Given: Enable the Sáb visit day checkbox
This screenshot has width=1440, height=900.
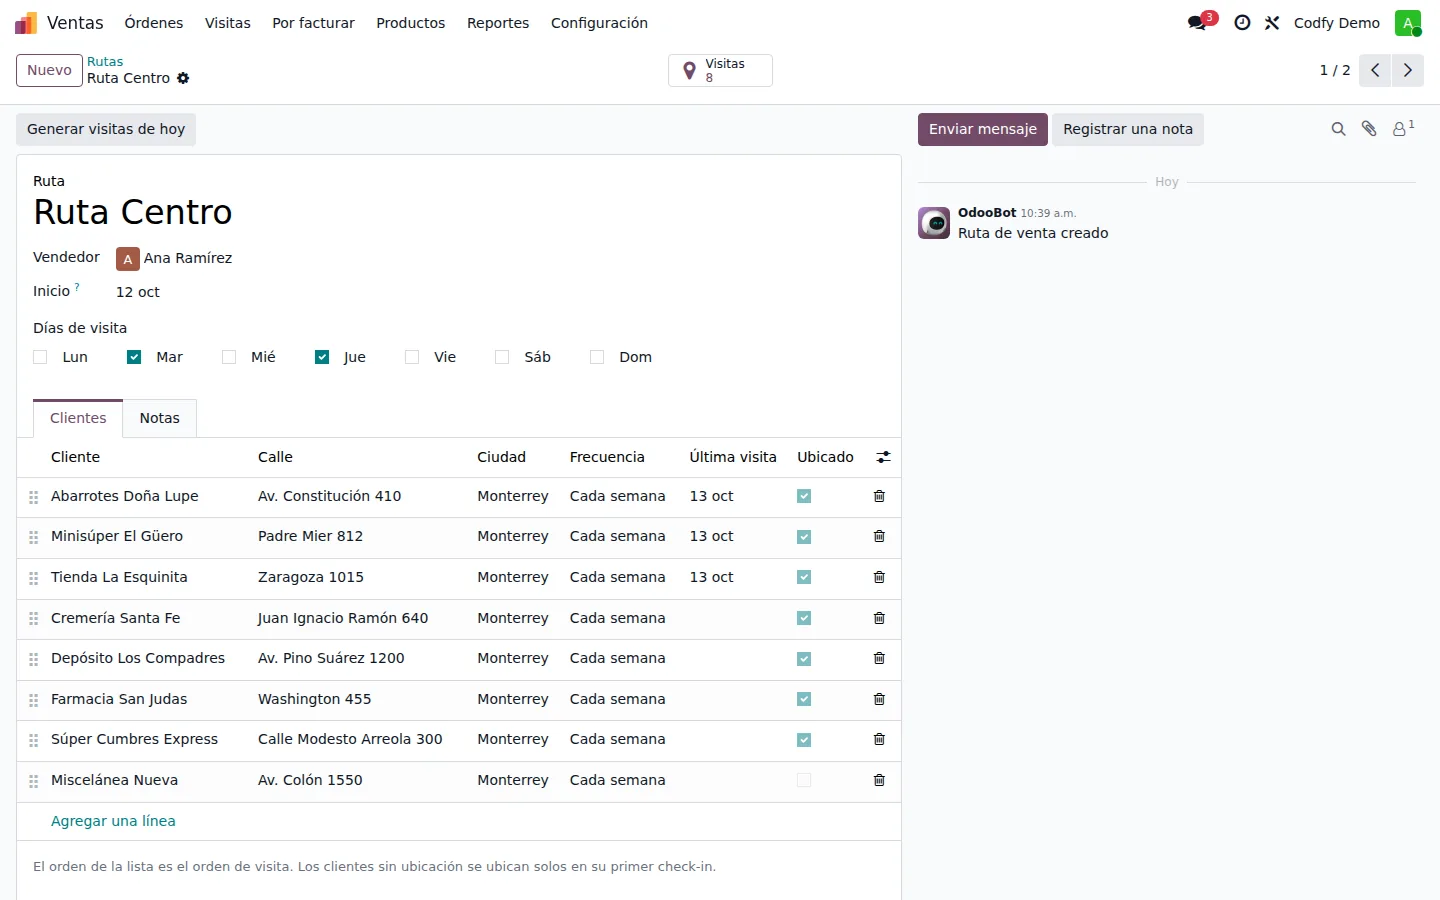Looking at the screenshot, I should point(502,357).
